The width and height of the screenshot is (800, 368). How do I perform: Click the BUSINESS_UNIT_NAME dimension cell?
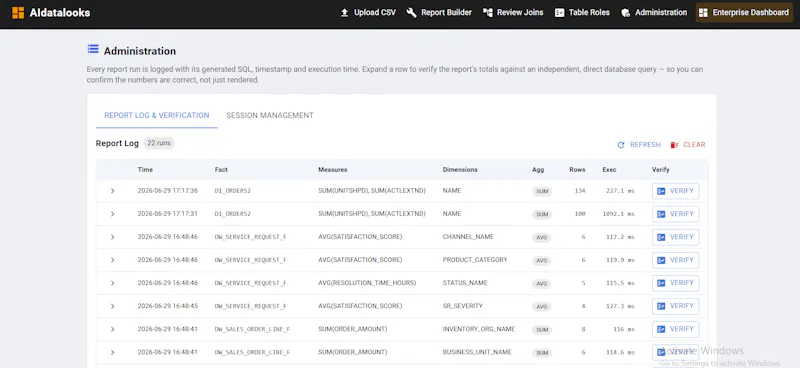[477, 352]
